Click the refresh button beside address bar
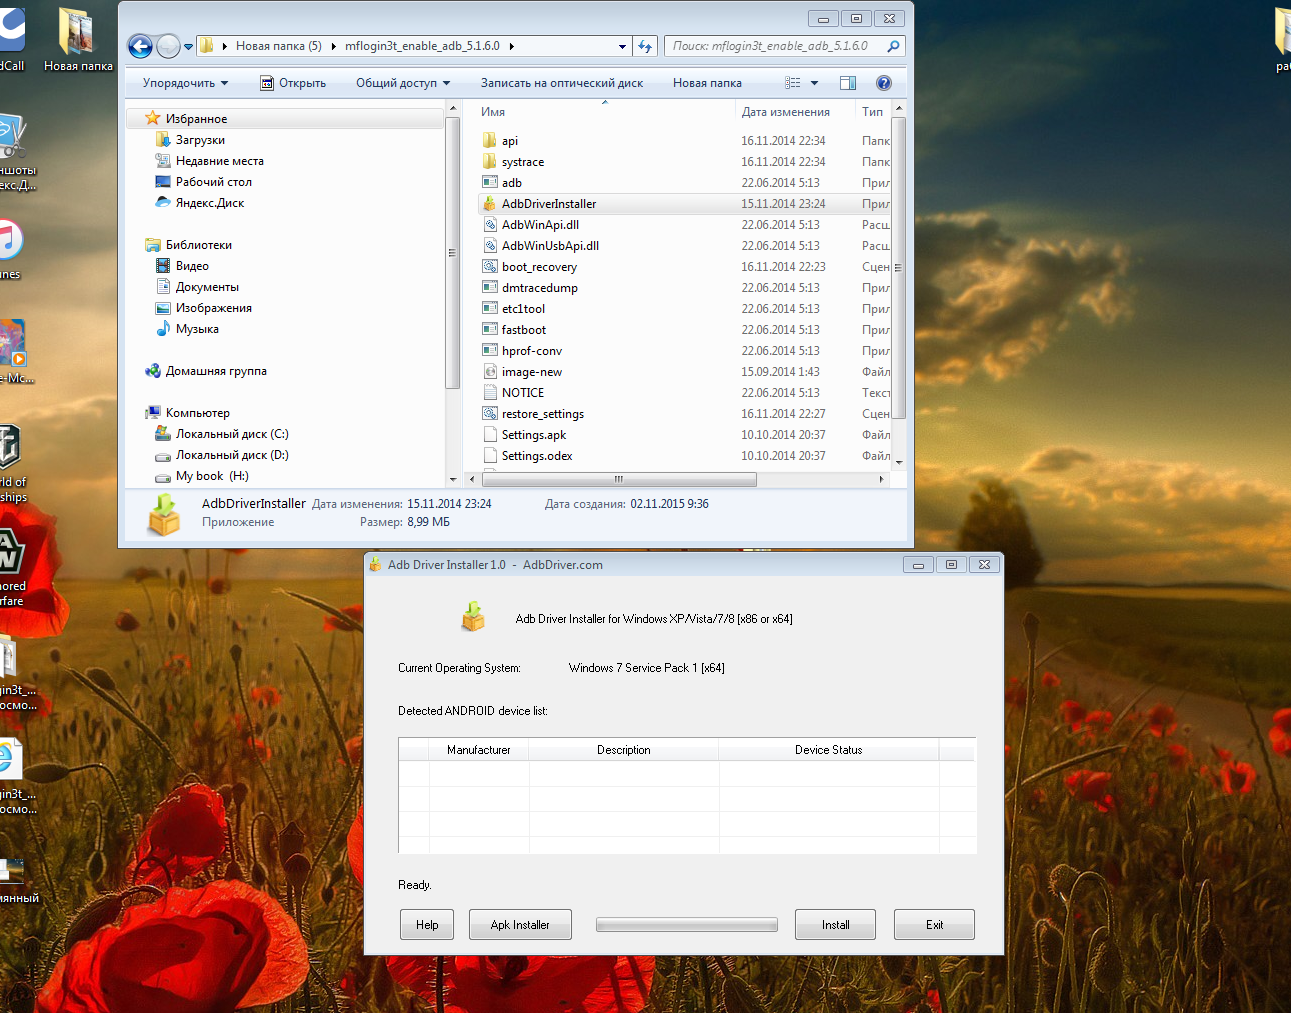 tap(646, 46)
